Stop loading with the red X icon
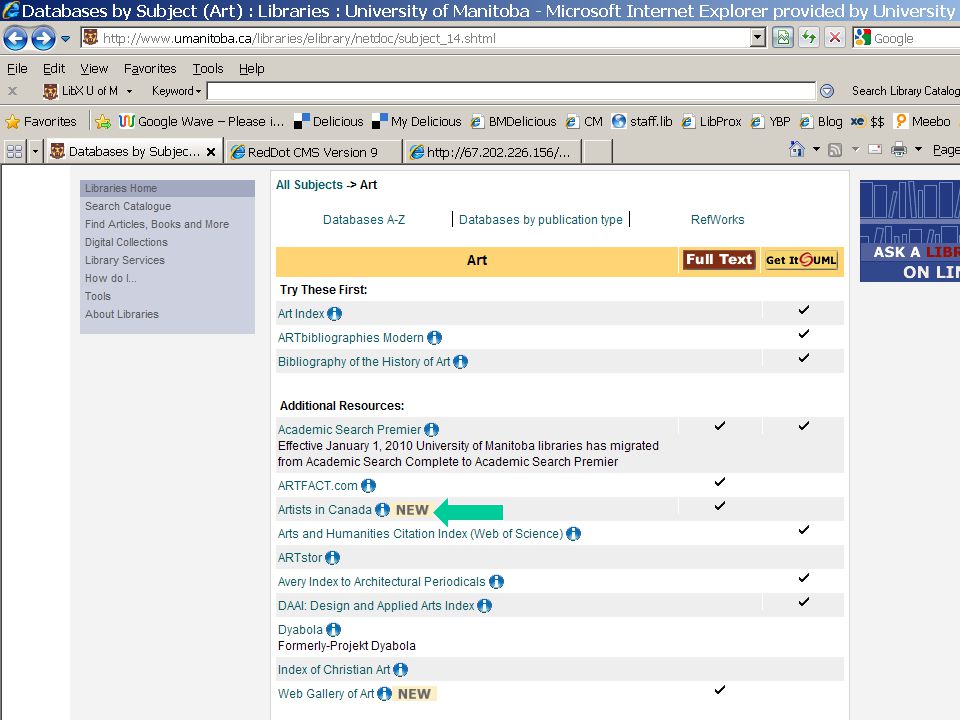 click(x=834, y=38)
